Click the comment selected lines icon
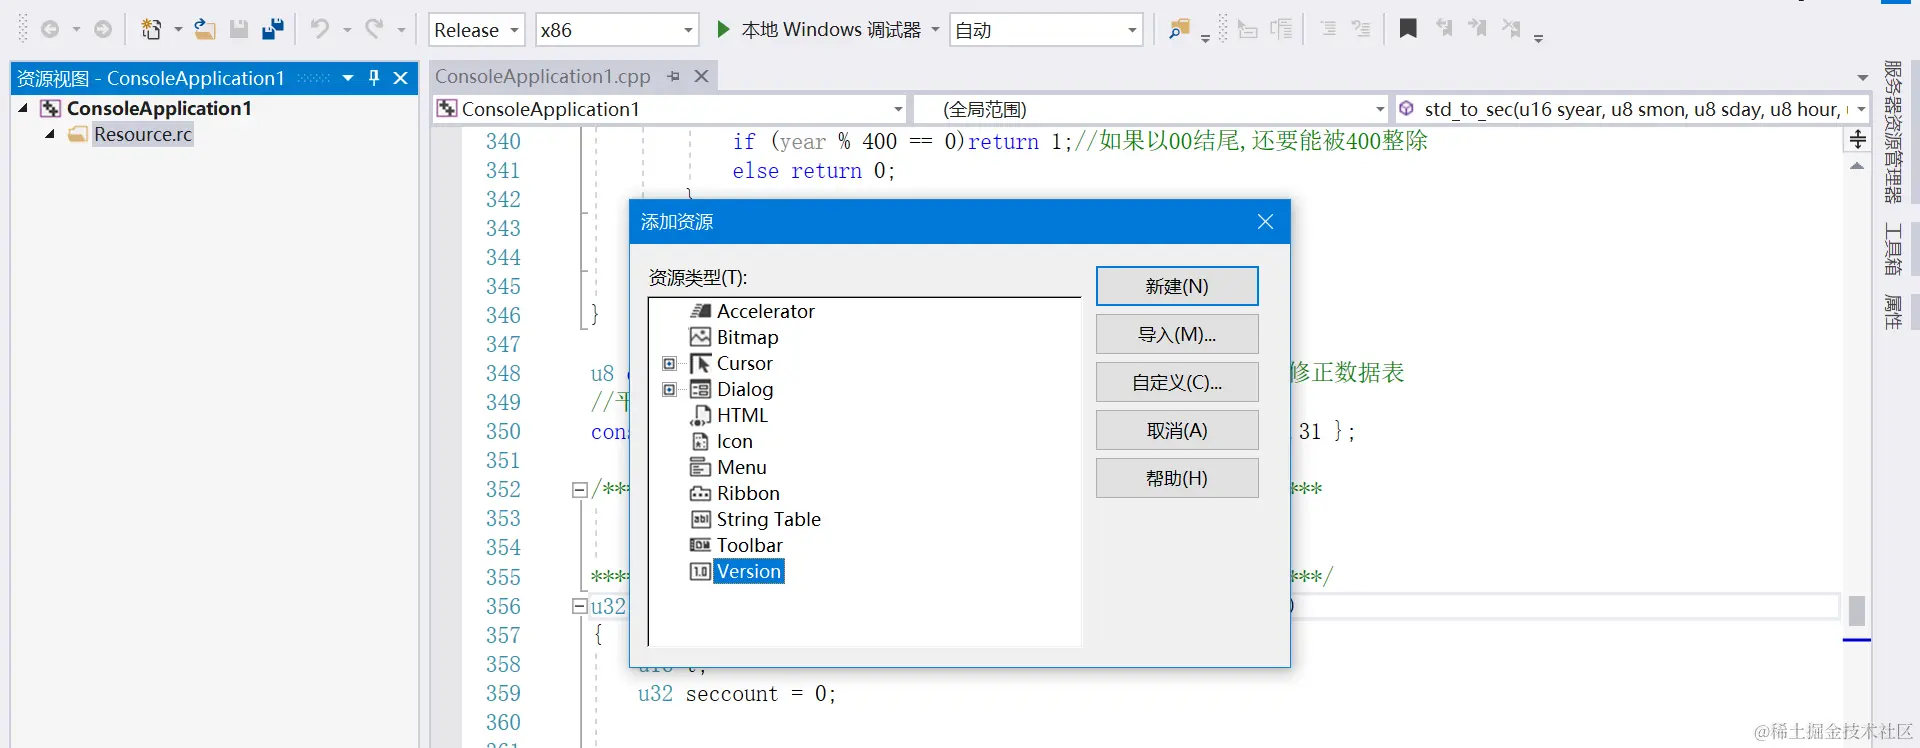The width and height of the screenshot is (1920, 748). [1328, 29]
